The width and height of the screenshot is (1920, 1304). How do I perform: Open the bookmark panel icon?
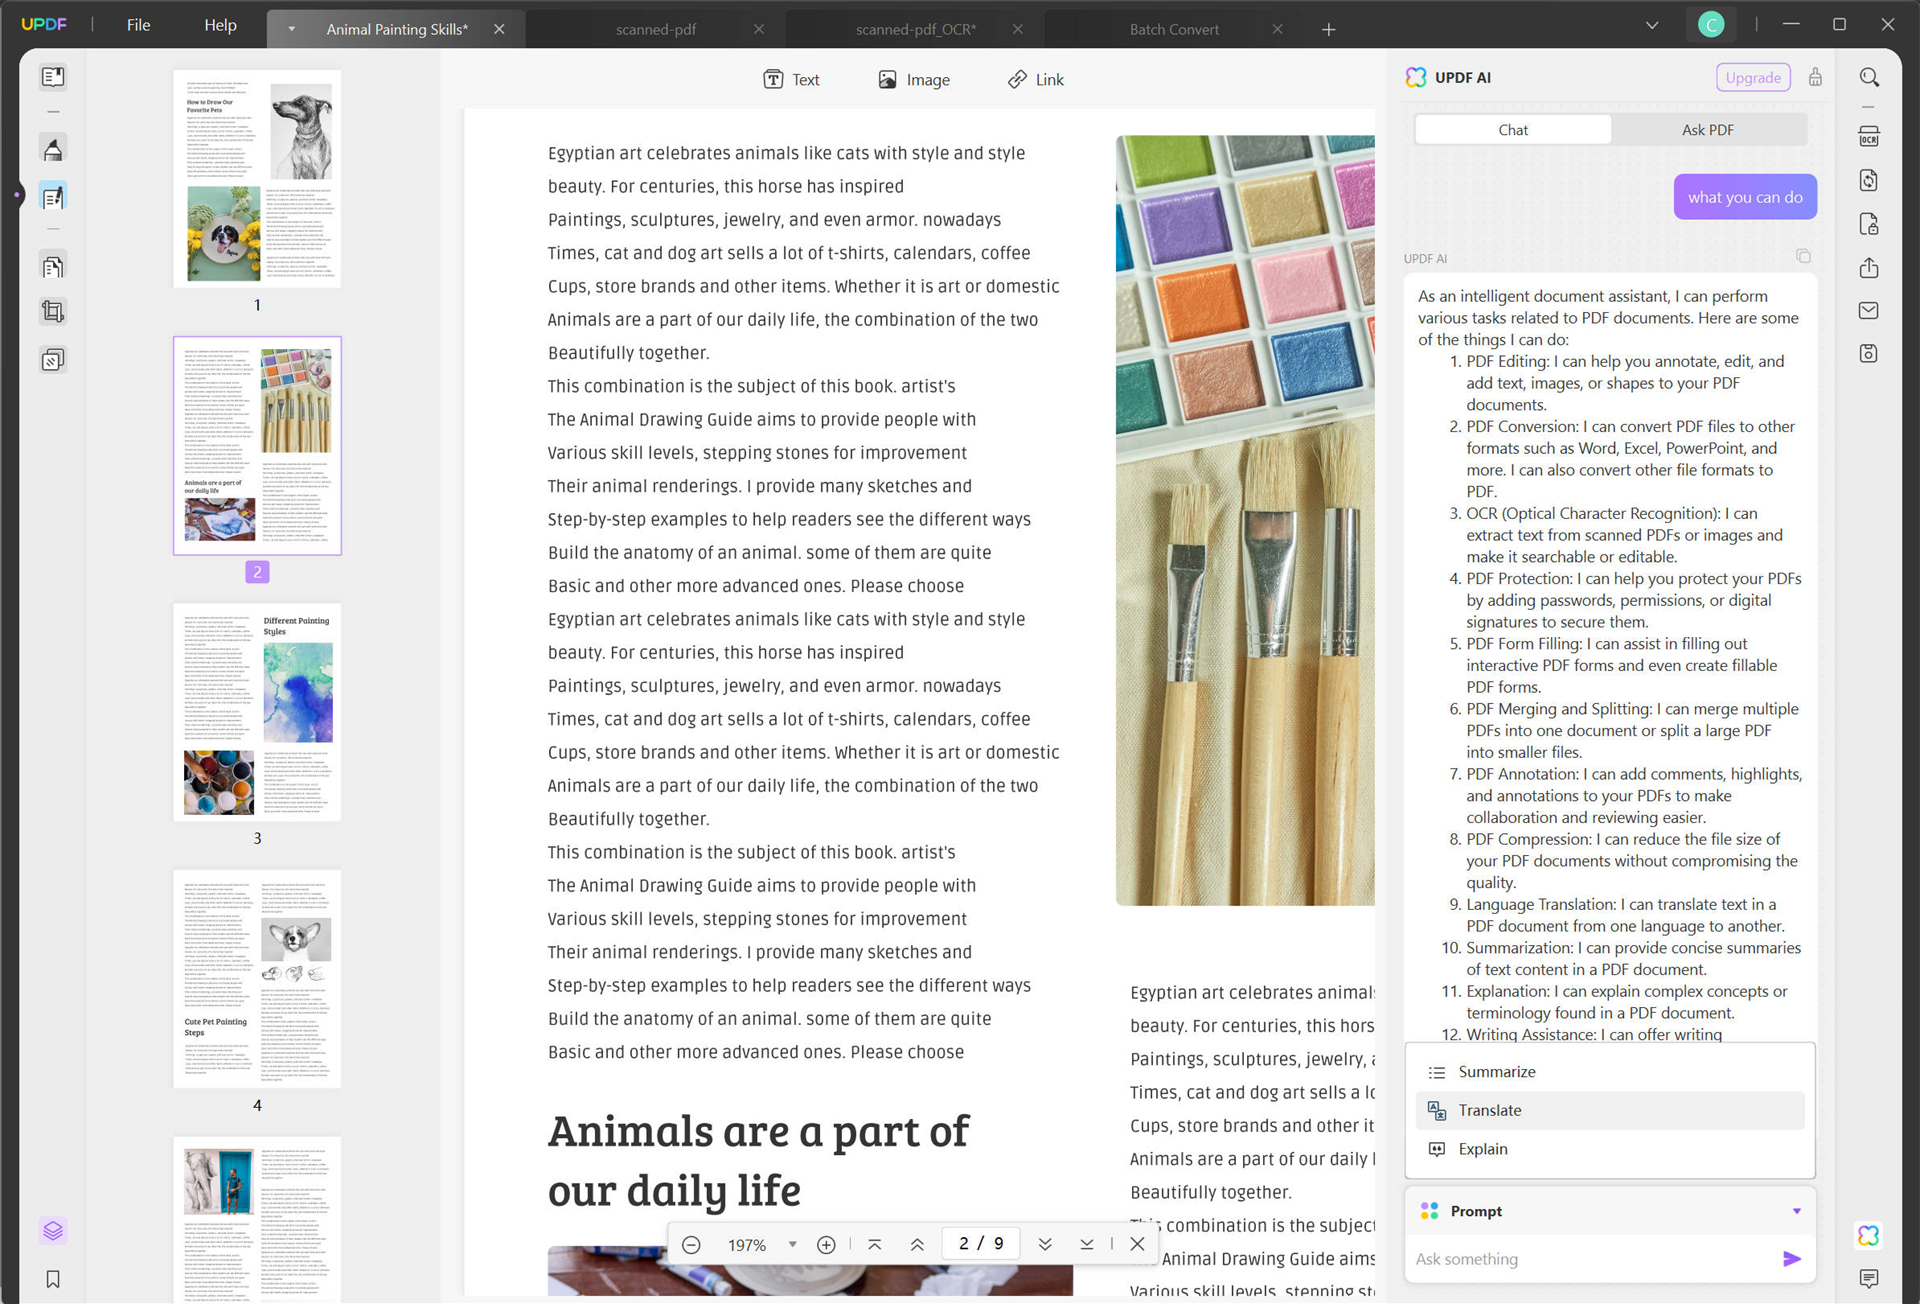pos(53,1279)
